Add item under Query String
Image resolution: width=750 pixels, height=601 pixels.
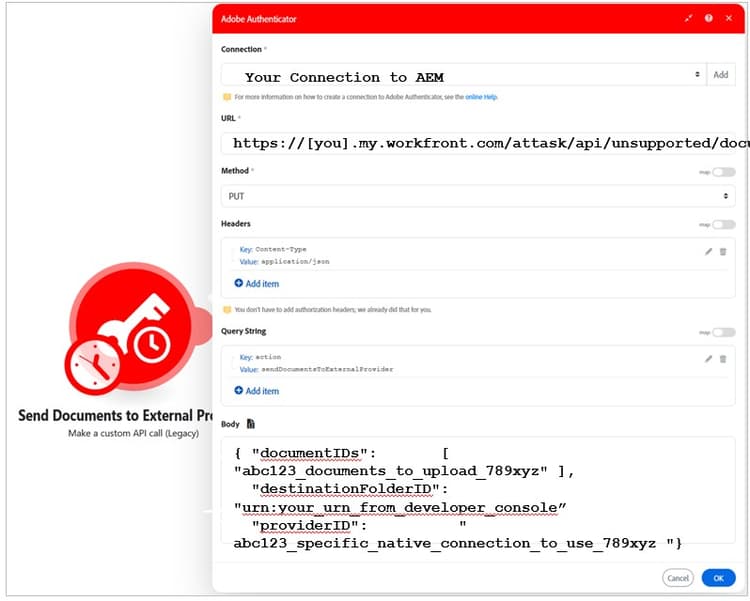click(256, 390)
